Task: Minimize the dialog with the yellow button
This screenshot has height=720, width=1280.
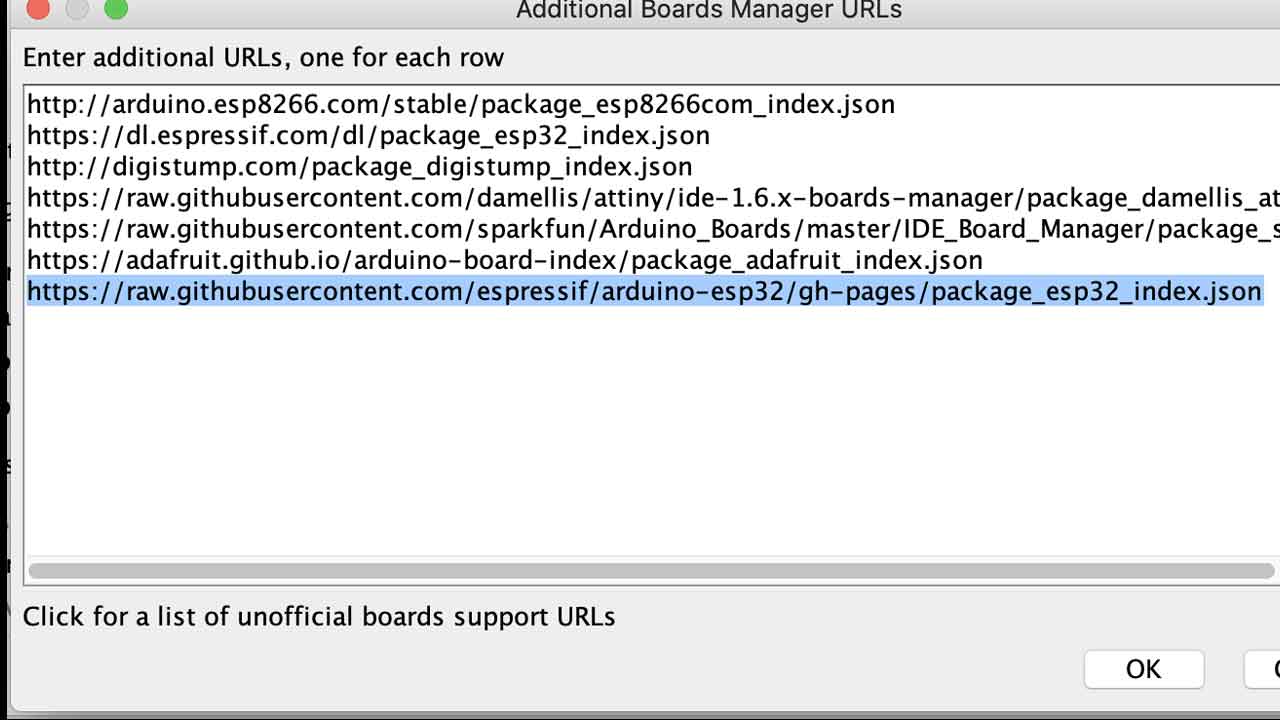Action: pos(77,8)
